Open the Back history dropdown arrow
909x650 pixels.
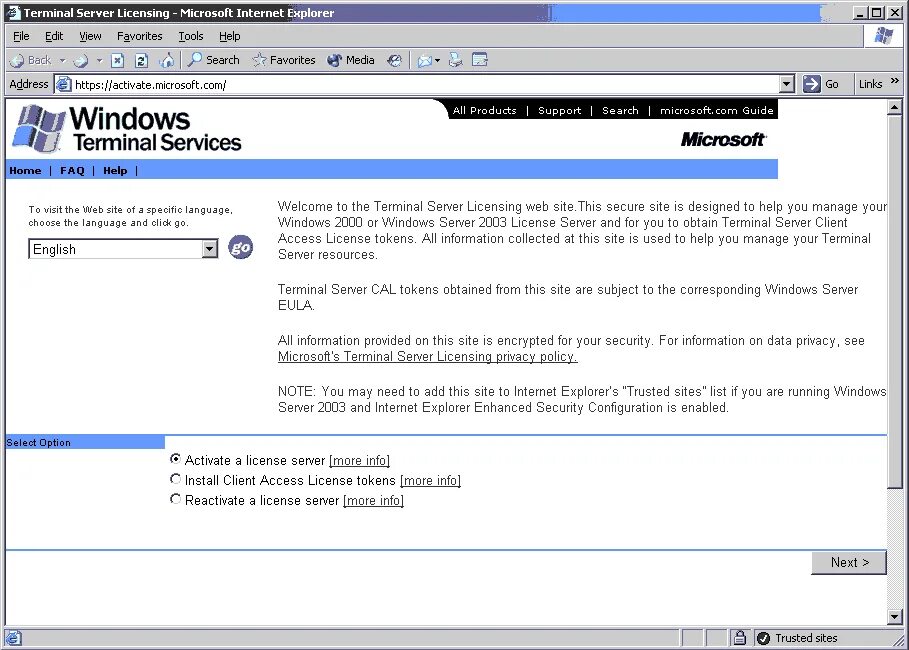point(63,60)
